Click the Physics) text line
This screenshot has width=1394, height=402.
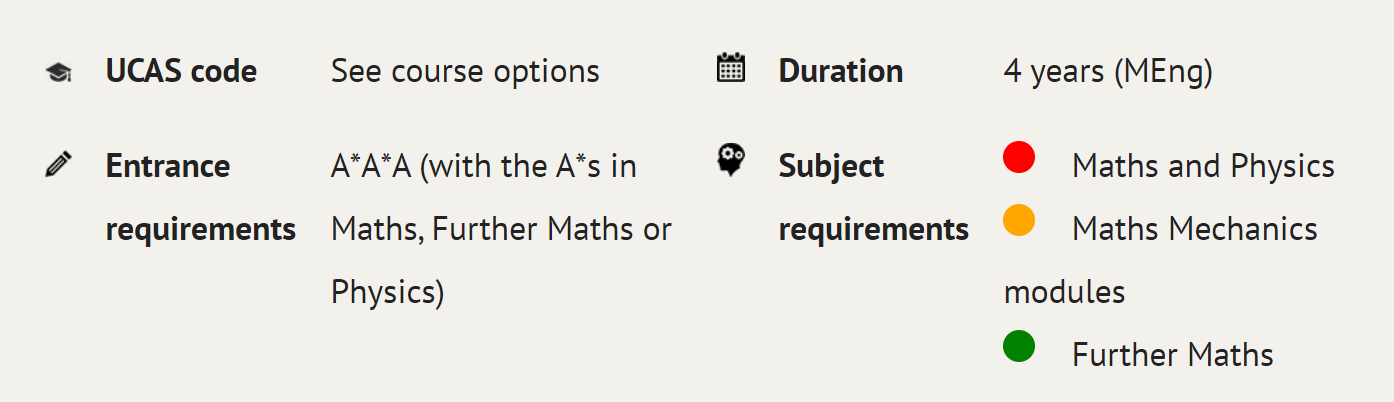(388, 292)
